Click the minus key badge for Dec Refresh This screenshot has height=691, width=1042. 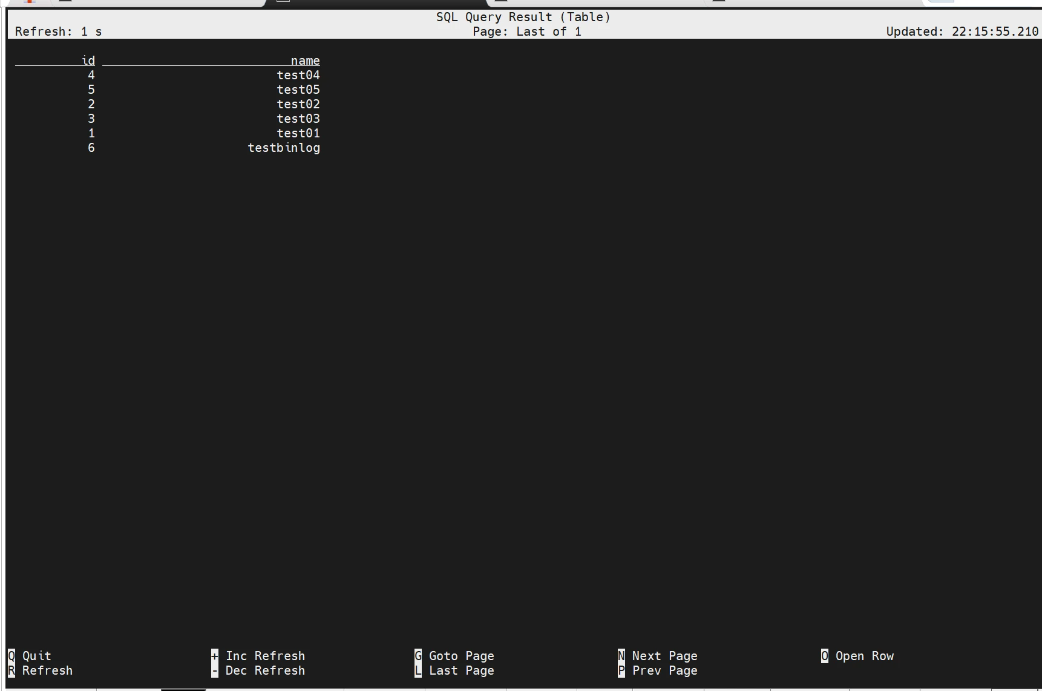pos(215,671)
